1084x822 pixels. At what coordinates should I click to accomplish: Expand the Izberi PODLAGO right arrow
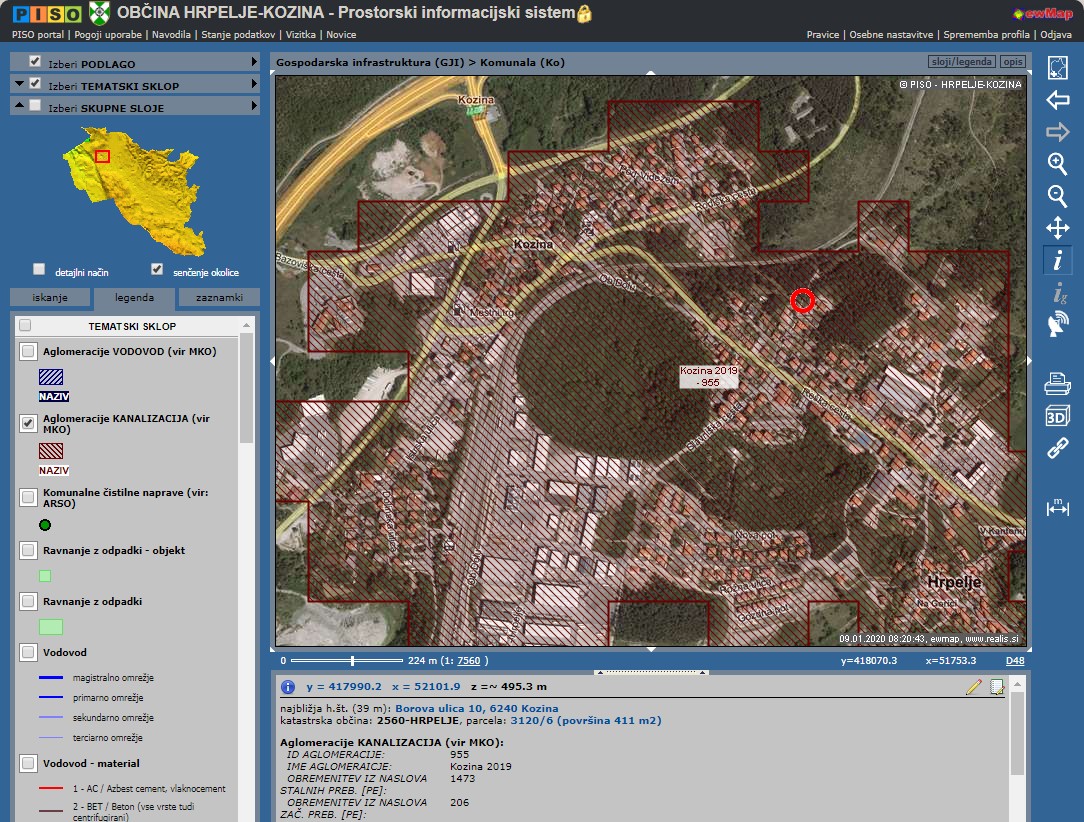(x=255, y=62)
